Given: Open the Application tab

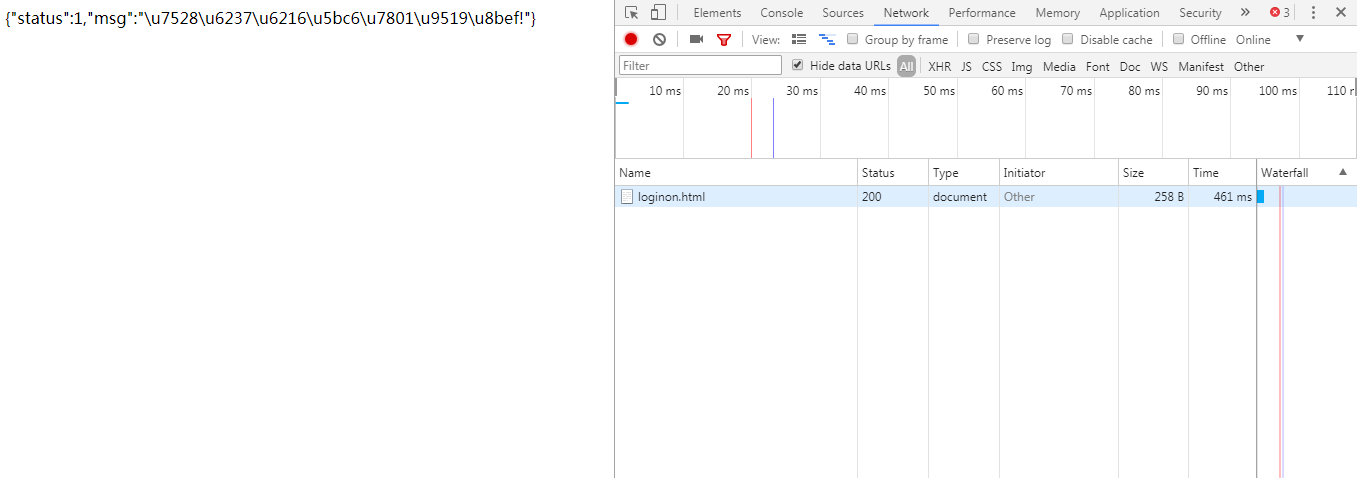Looking at the screenshot, I should click(x=1129, y=13).
